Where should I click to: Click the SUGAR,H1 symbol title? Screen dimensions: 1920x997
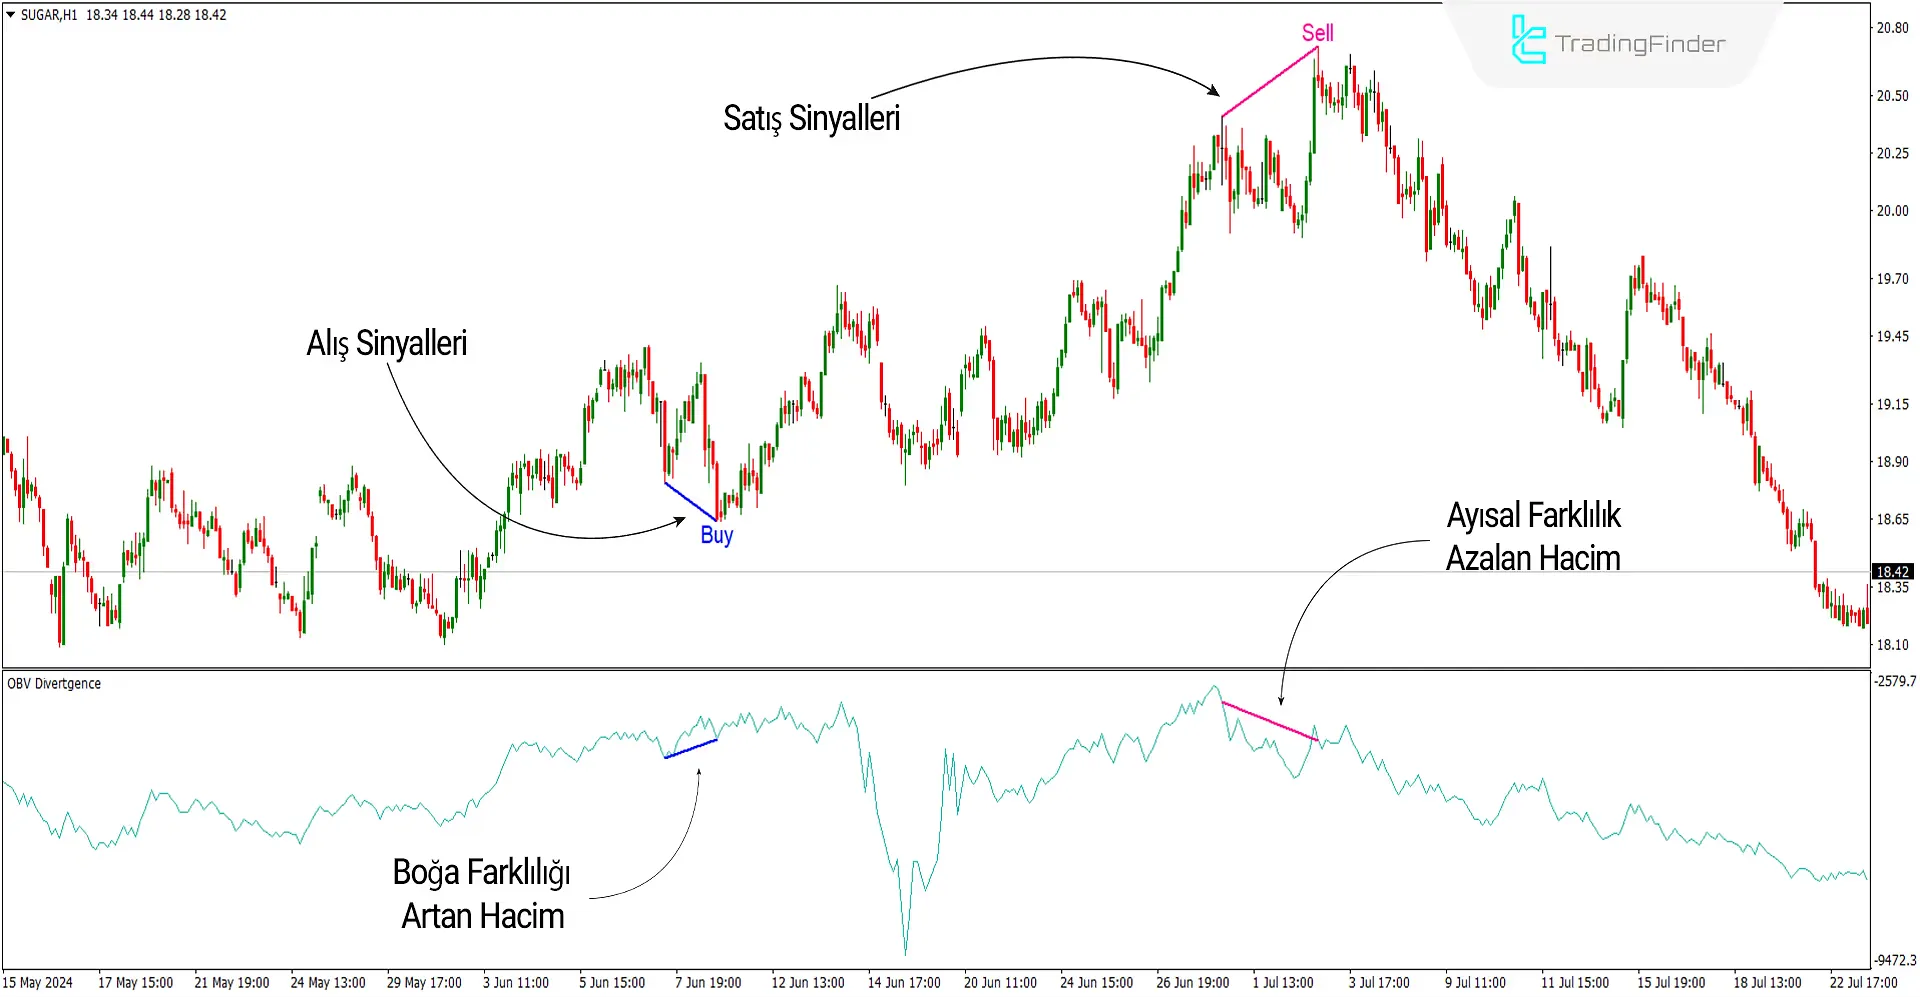pyautogui.click(x=49, y=15)
